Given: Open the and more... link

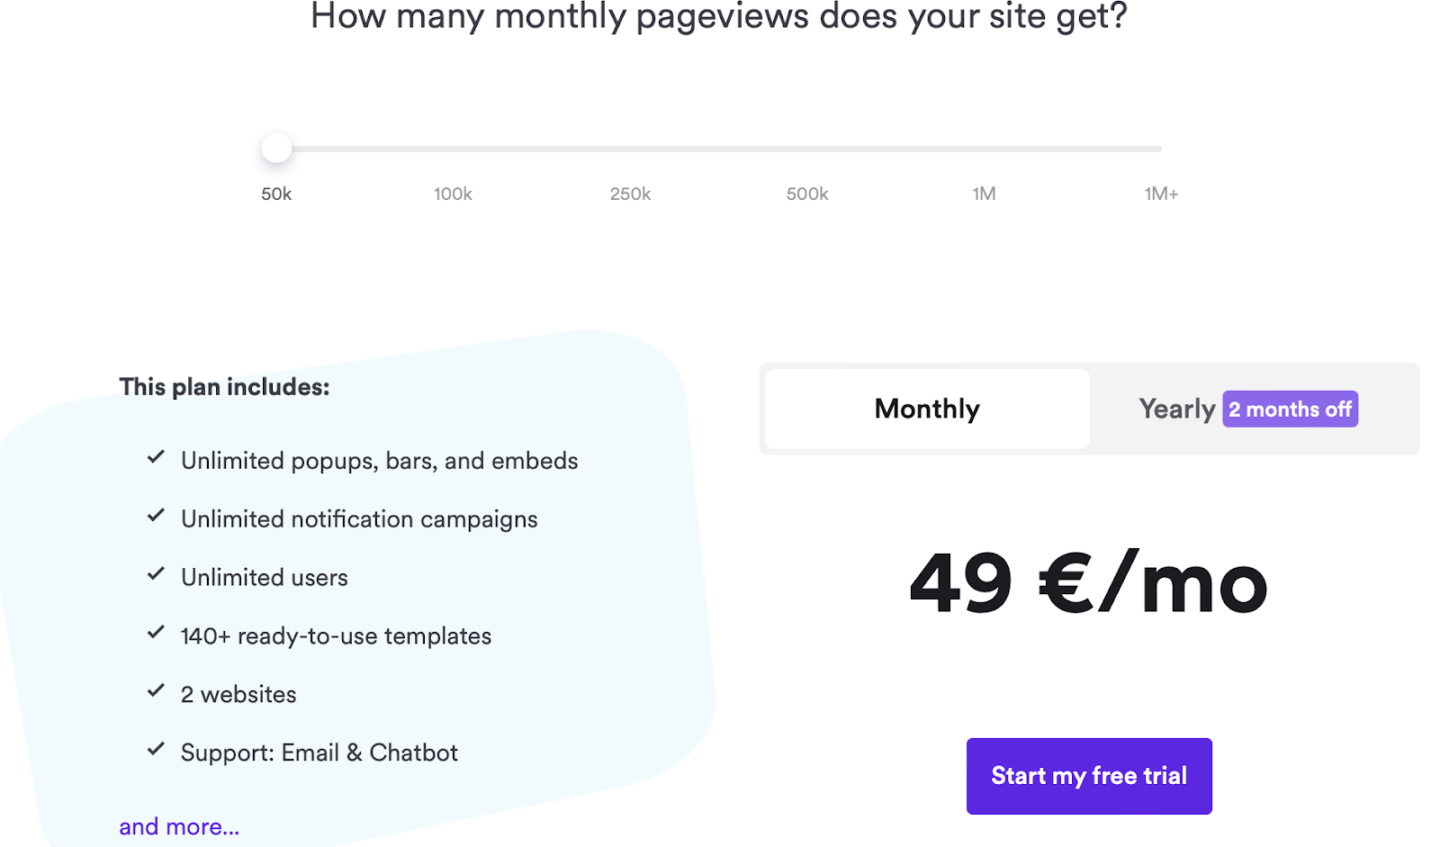Looking at the screenshot, I should click(179, 826).
